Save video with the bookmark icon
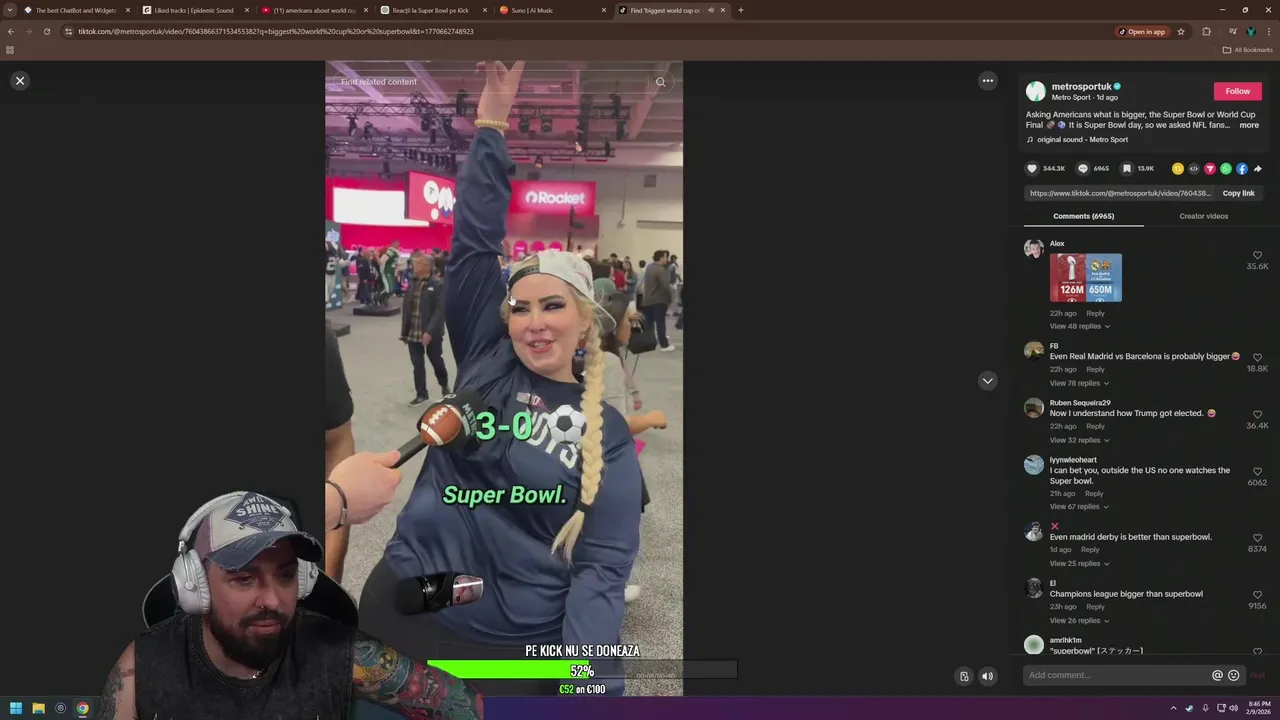Image resolution: width=1280 pixels, height=720 pixels. [x=1126, y=169]
